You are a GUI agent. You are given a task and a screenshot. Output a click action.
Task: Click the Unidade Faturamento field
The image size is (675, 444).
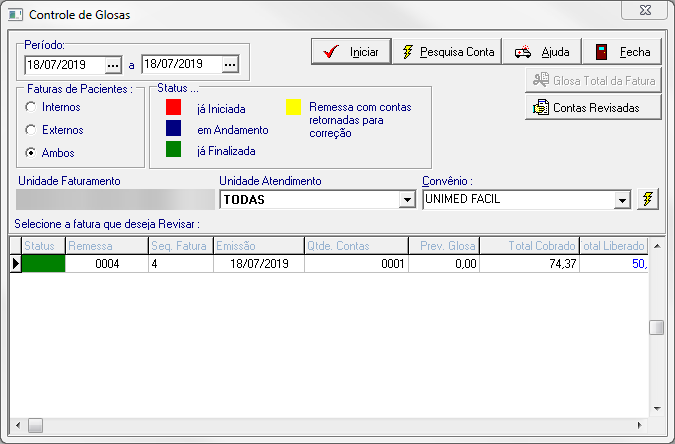click(115, 199)
